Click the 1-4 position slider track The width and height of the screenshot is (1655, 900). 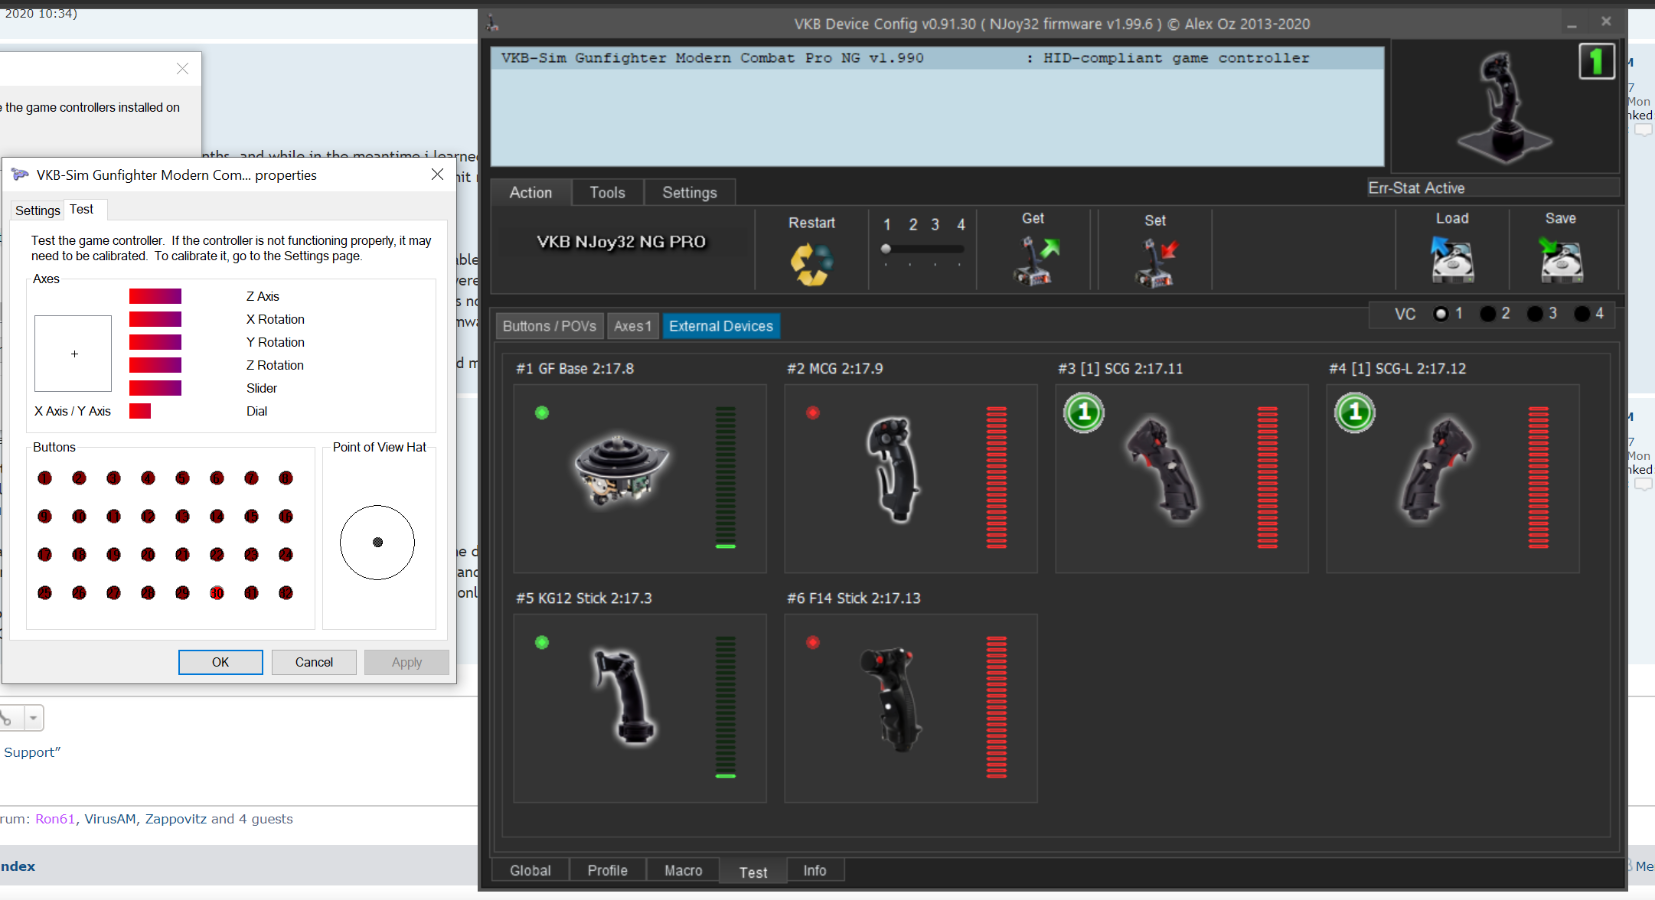tap(923, 249)
